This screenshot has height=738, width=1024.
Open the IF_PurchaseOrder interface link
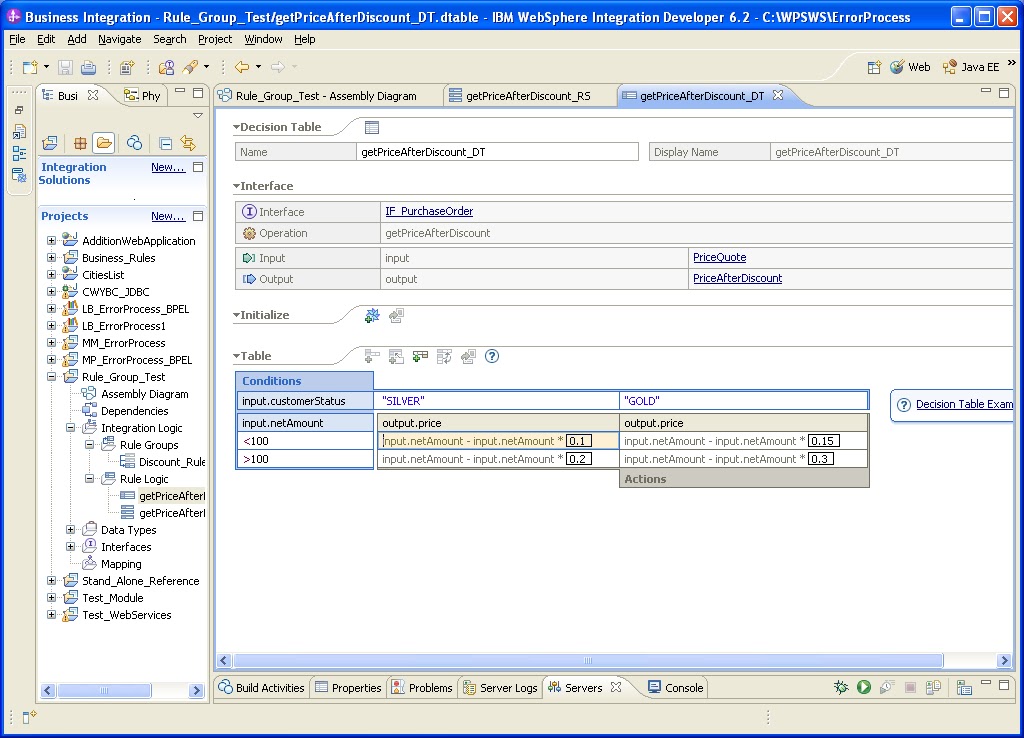point(429,211)
